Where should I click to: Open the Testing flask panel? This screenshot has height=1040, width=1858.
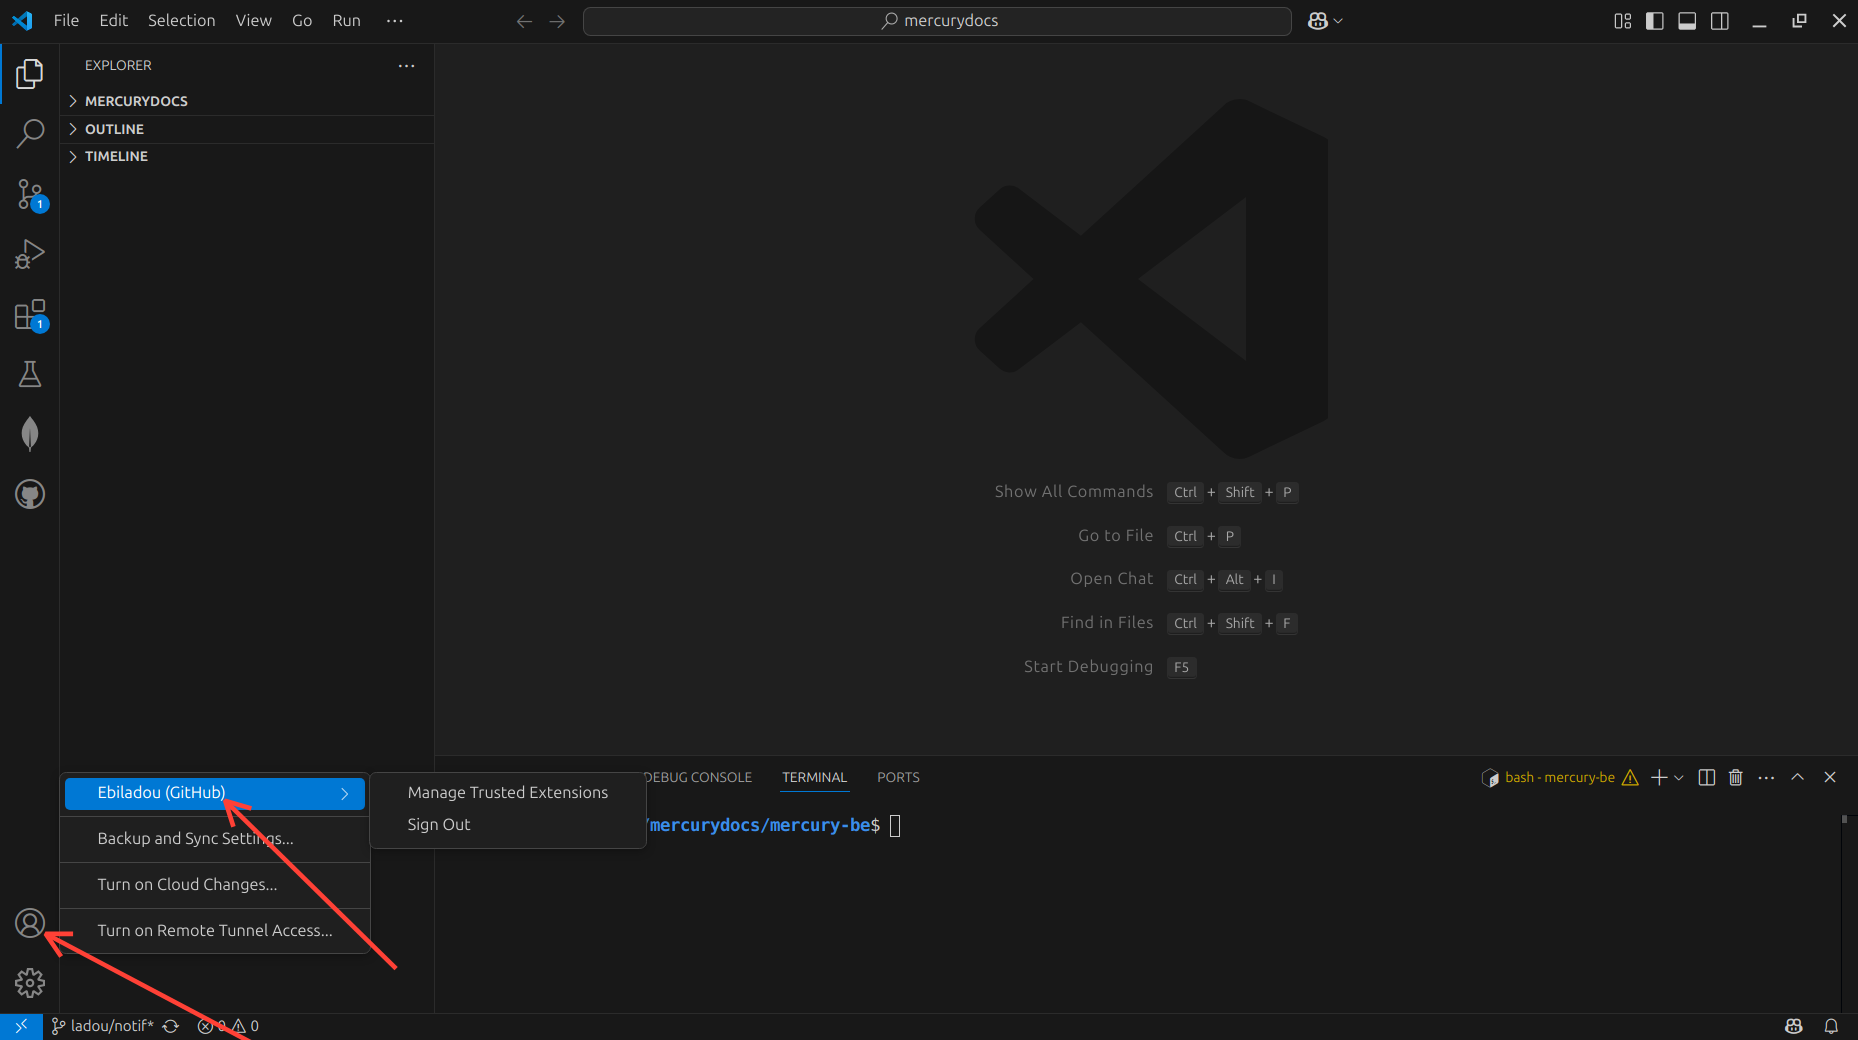(x=30, y=373)
